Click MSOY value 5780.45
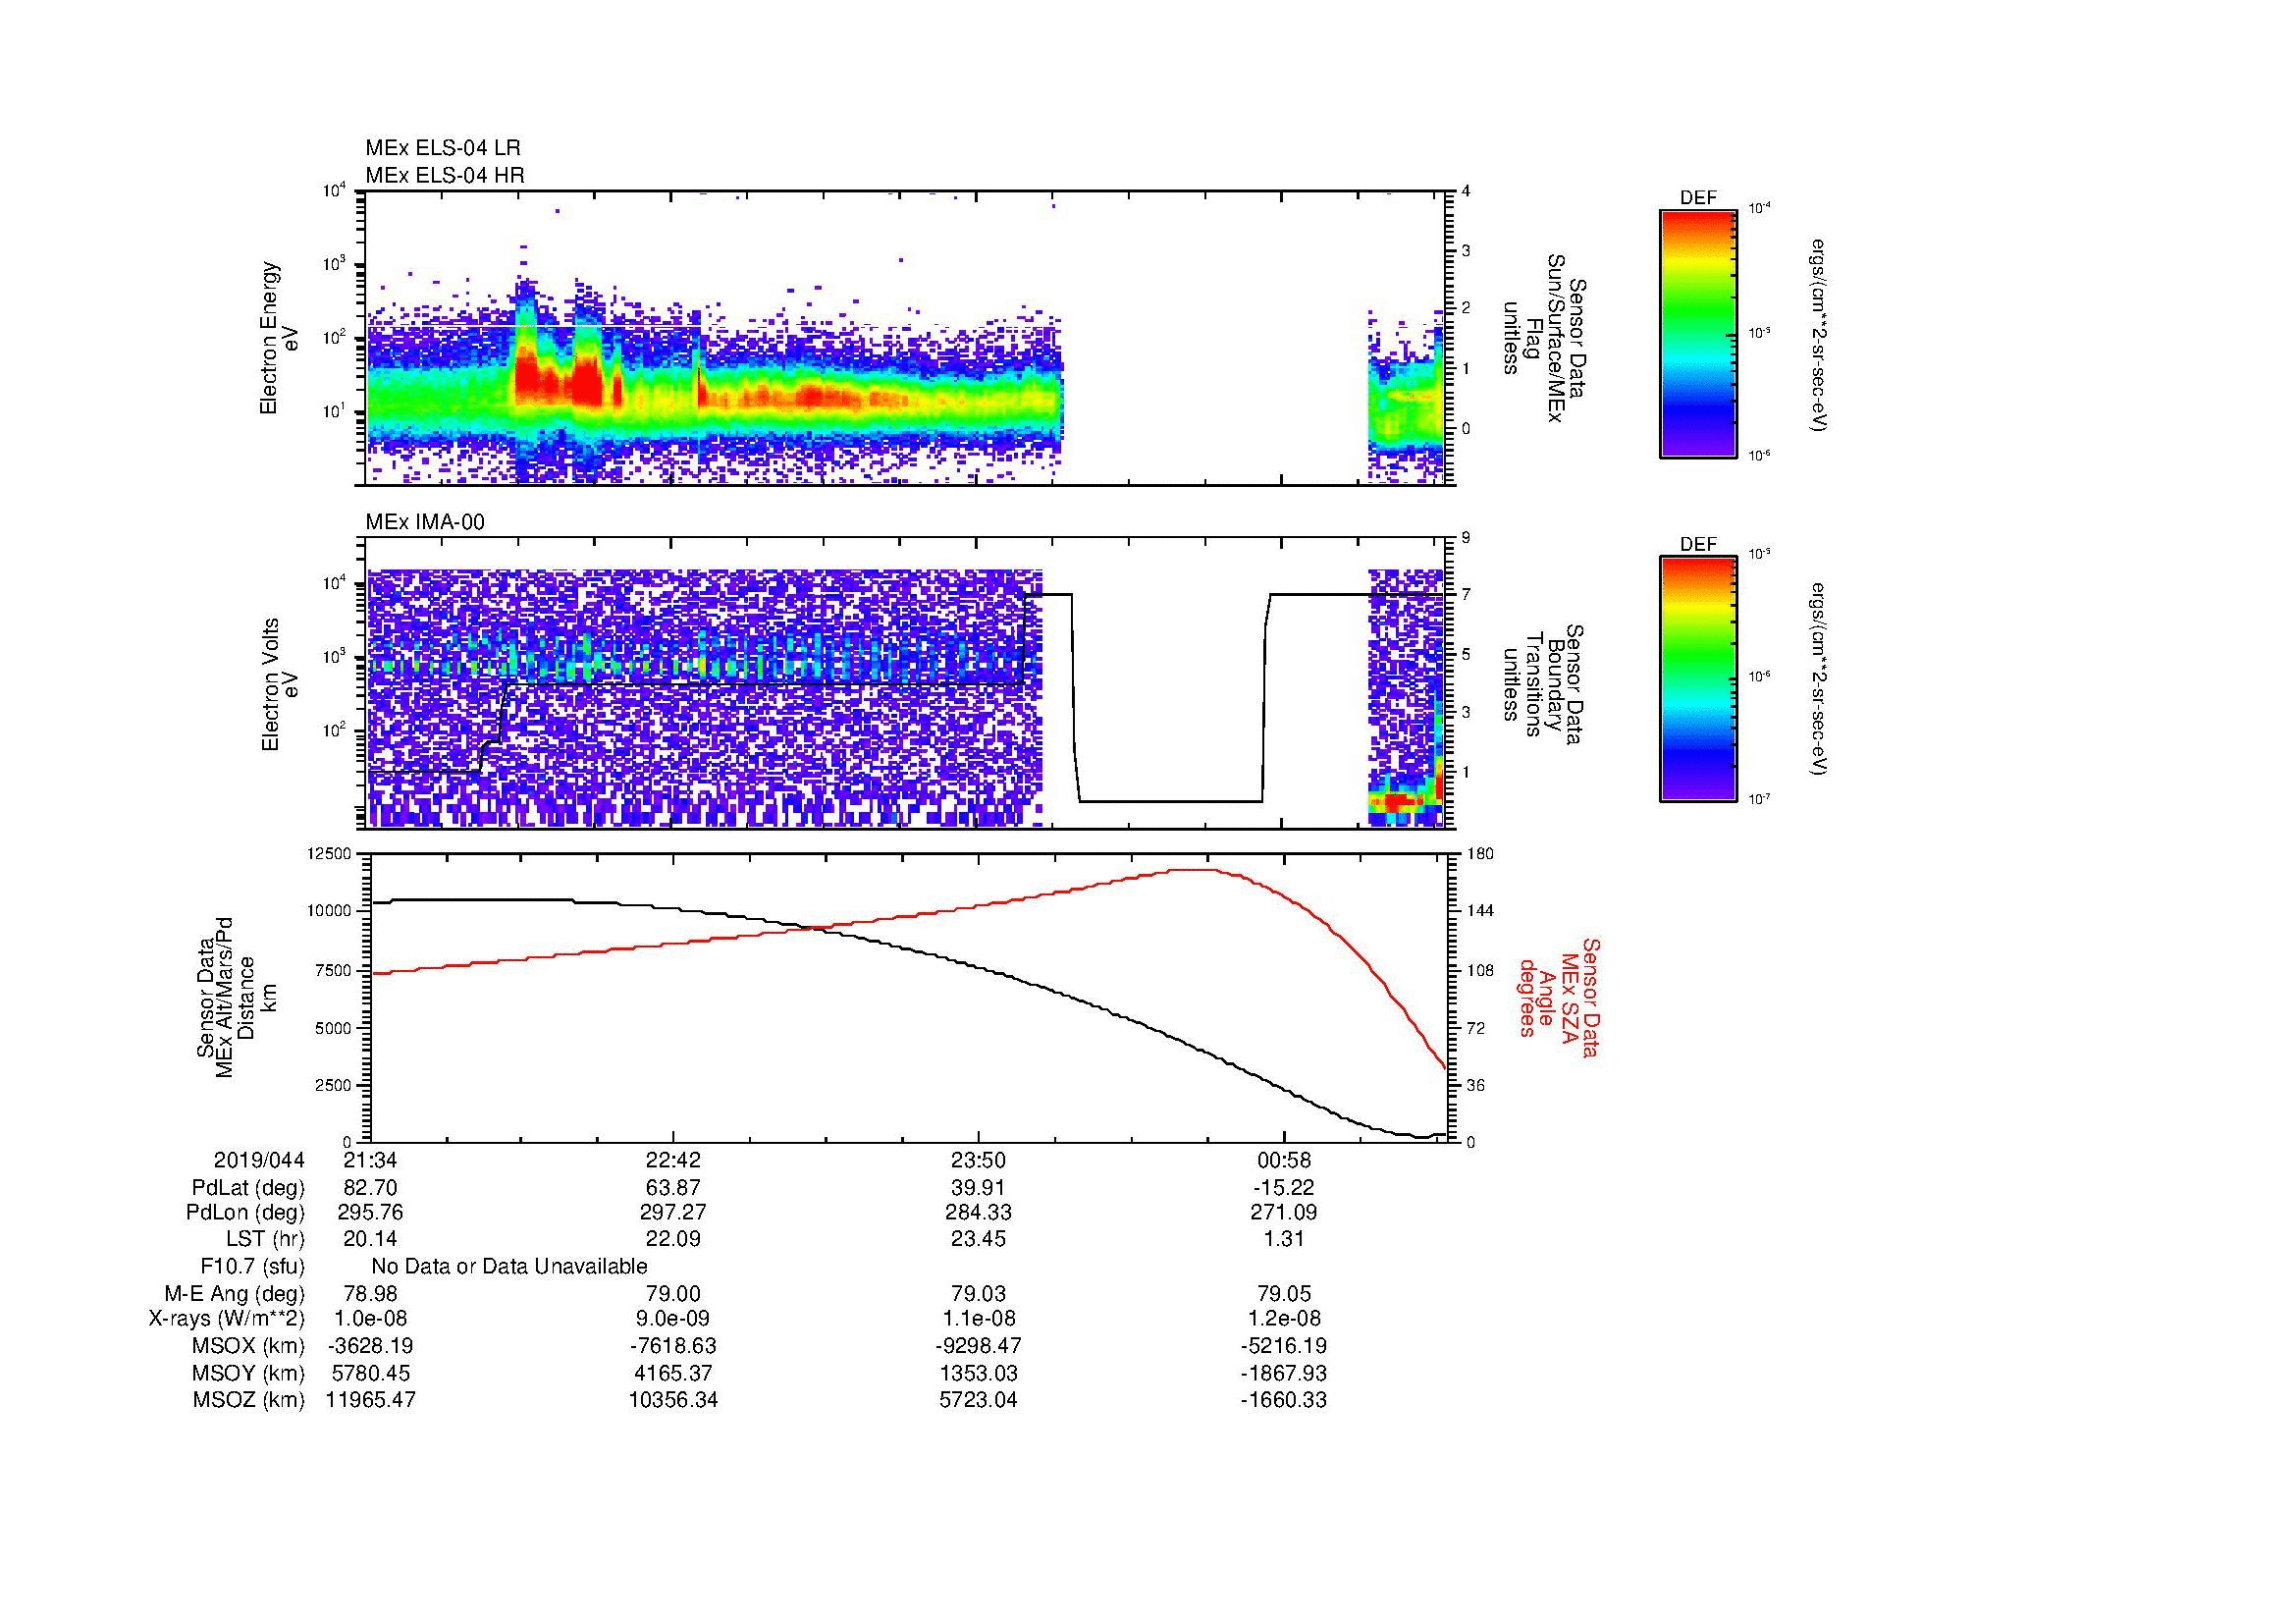 370,1373
